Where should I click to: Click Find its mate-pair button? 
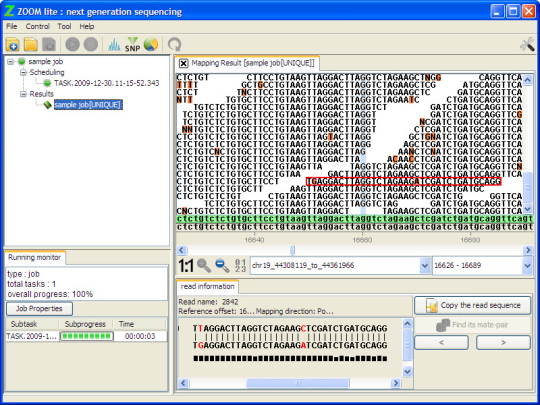[472, 325]
